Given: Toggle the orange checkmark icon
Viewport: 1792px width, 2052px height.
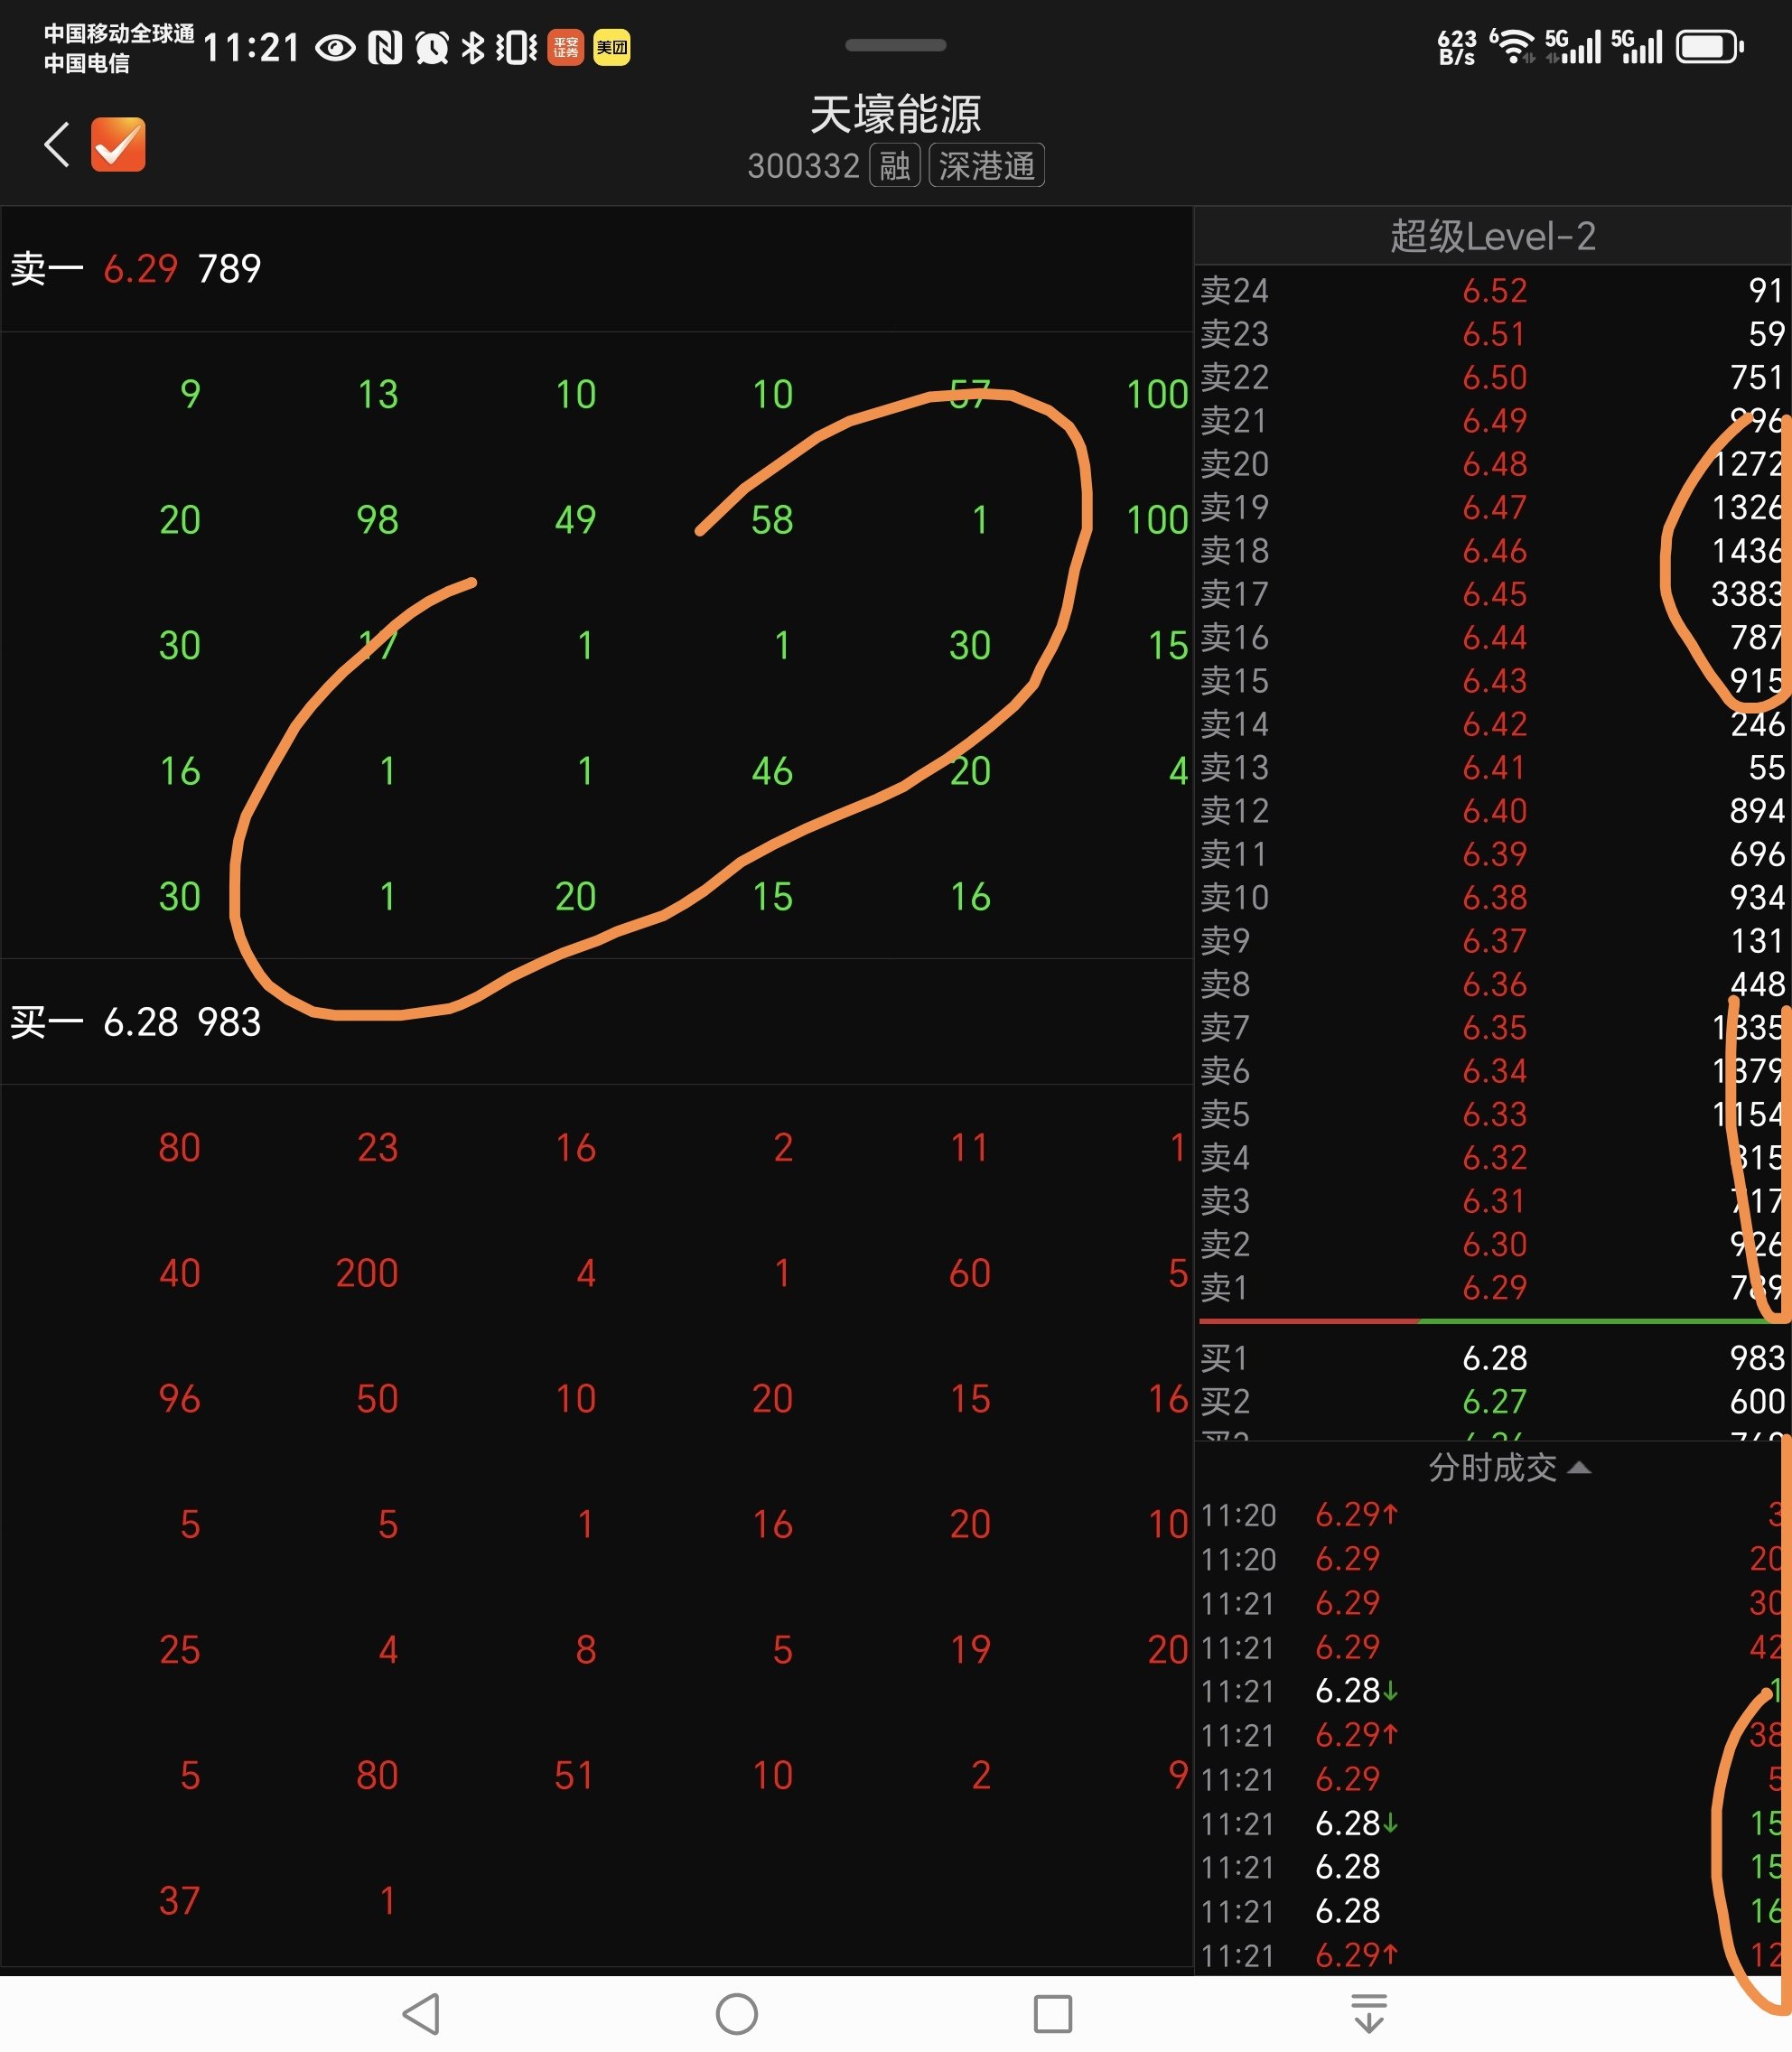Looking at the screenshot, I should (x=118, y=145).
